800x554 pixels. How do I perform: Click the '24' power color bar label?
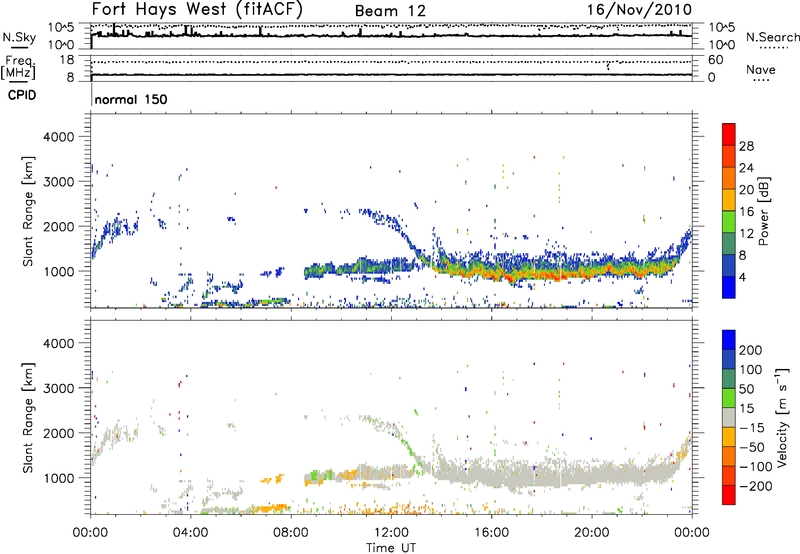click(746, 168)
